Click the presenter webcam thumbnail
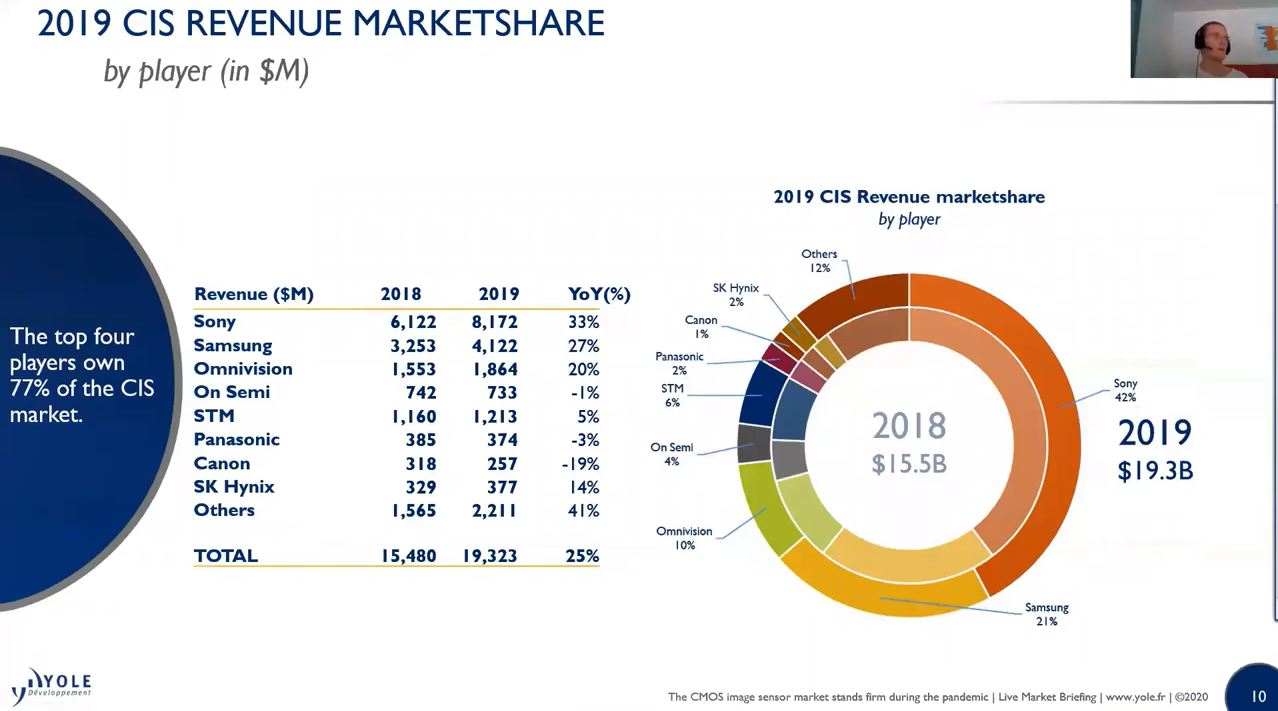 coord(1203,40)
